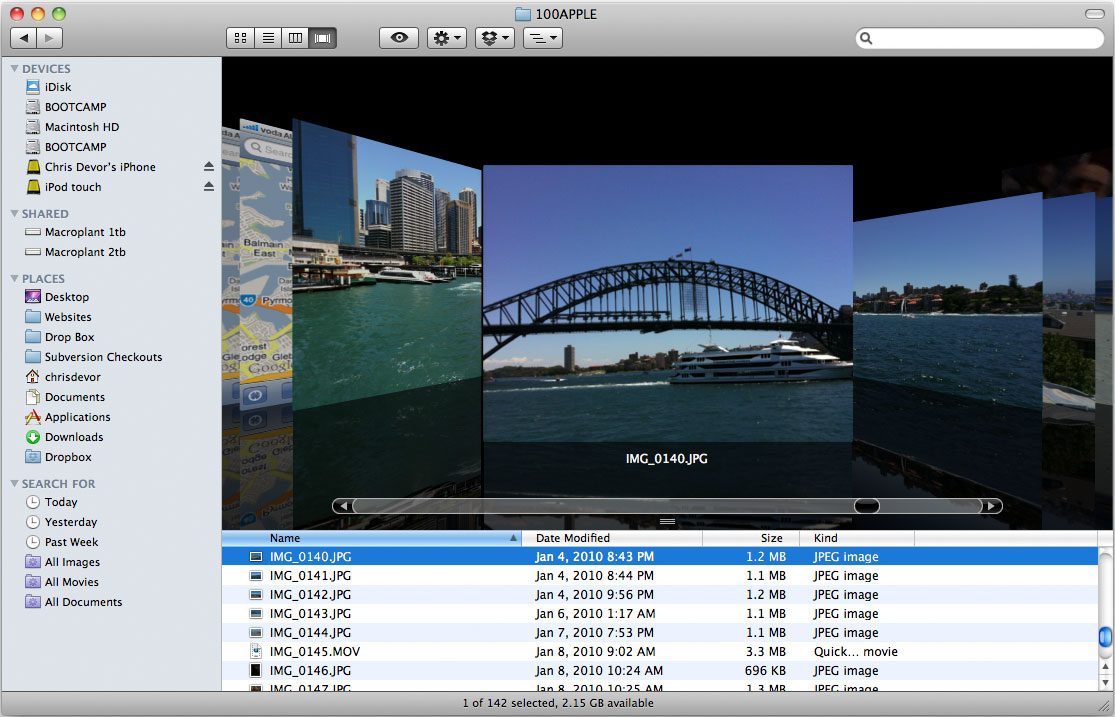Open the Action gear dropdown menu
The image size is (1115, 717).
(x=446, y=38)
